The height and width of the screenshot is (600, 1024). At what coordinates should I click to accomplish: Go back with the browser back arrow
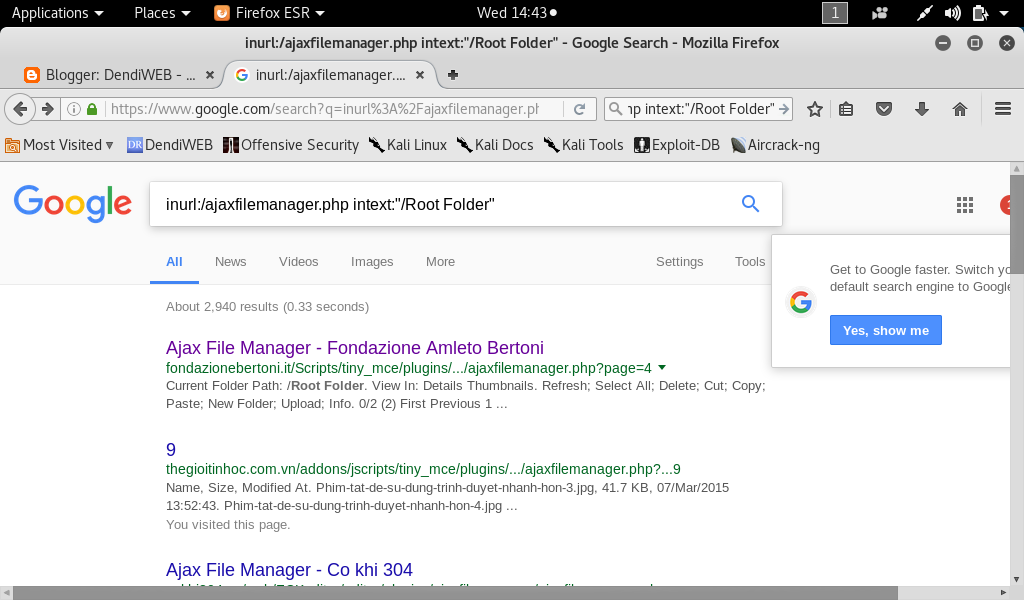point(20,109)
